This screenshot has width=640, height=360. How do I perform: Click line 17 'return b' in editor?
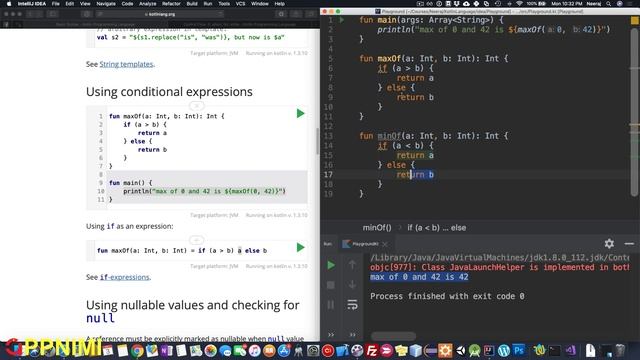pos(415,175)
